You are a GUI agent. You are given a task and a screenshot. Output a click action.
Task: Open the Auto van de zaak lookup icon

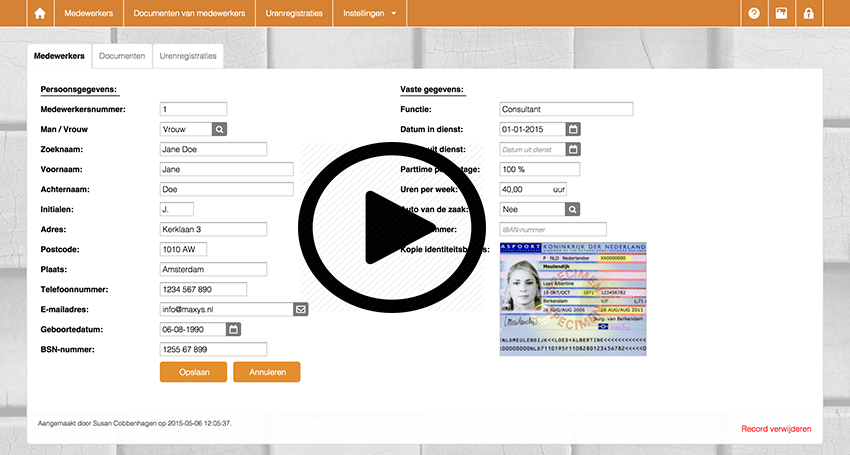(x=572, y=209)
